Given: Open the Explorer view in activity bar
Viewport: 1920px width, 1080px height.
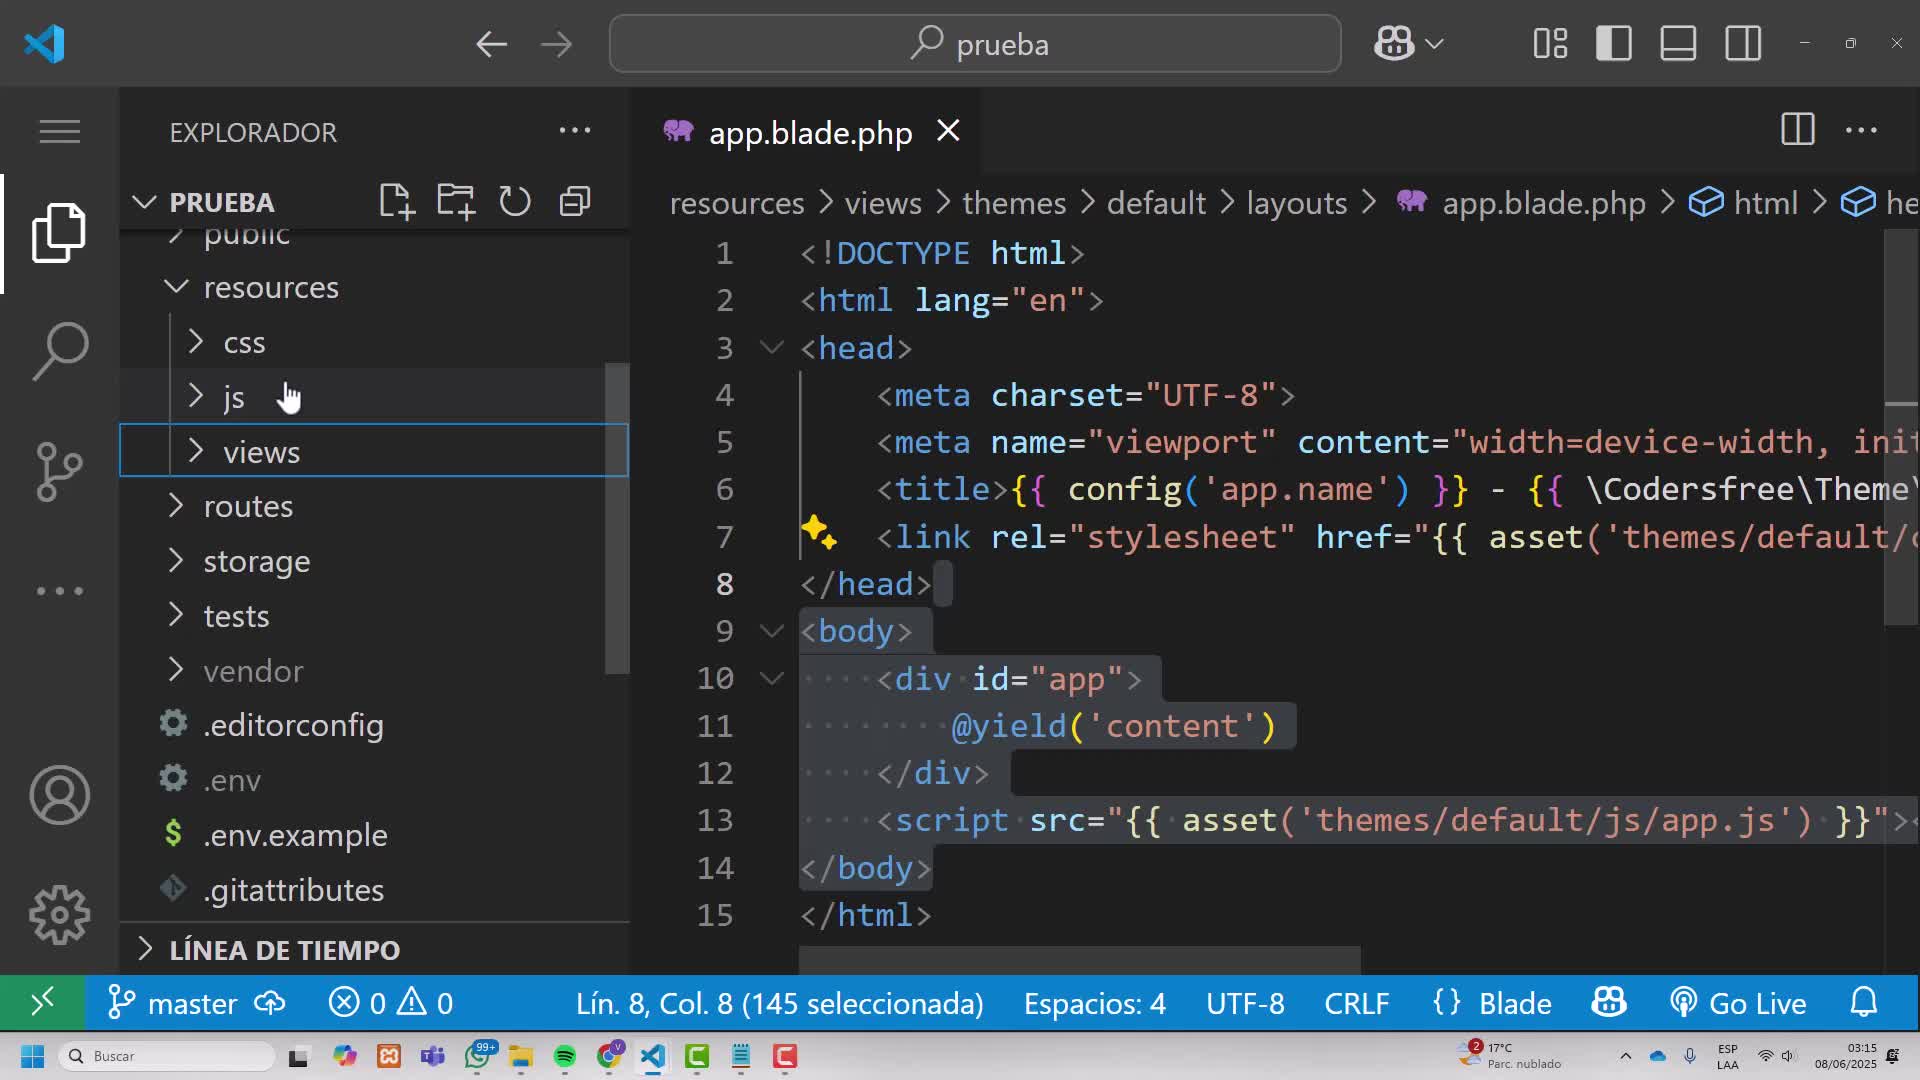Looking at the screenshot, I should 59,233.
